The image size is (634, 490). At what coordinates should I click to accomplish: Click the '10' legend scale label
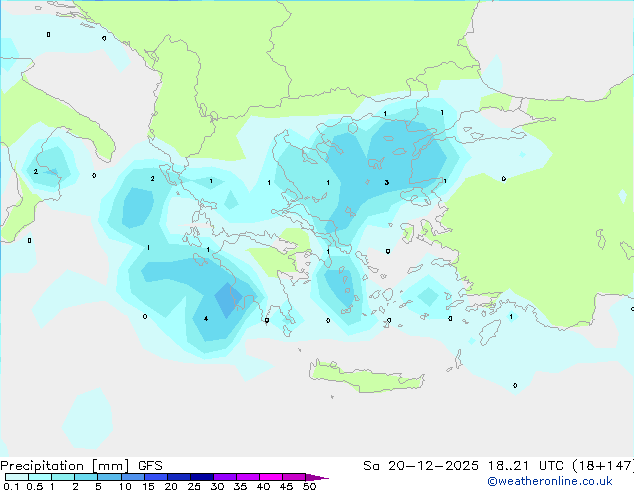[125, 486]
